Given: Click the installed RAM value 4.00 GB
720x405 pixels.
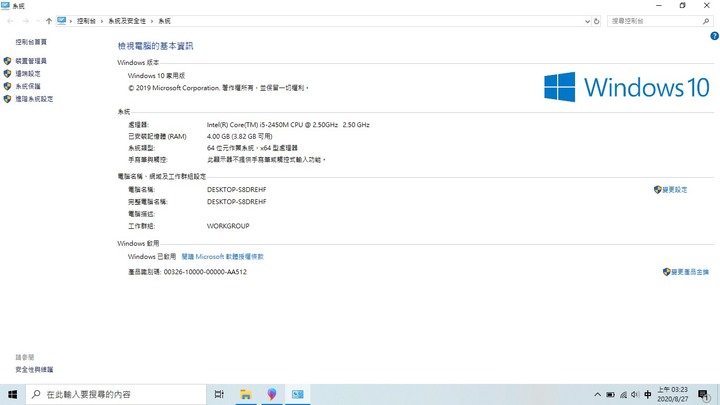Looking at the screenshot, I should [239, 136].
